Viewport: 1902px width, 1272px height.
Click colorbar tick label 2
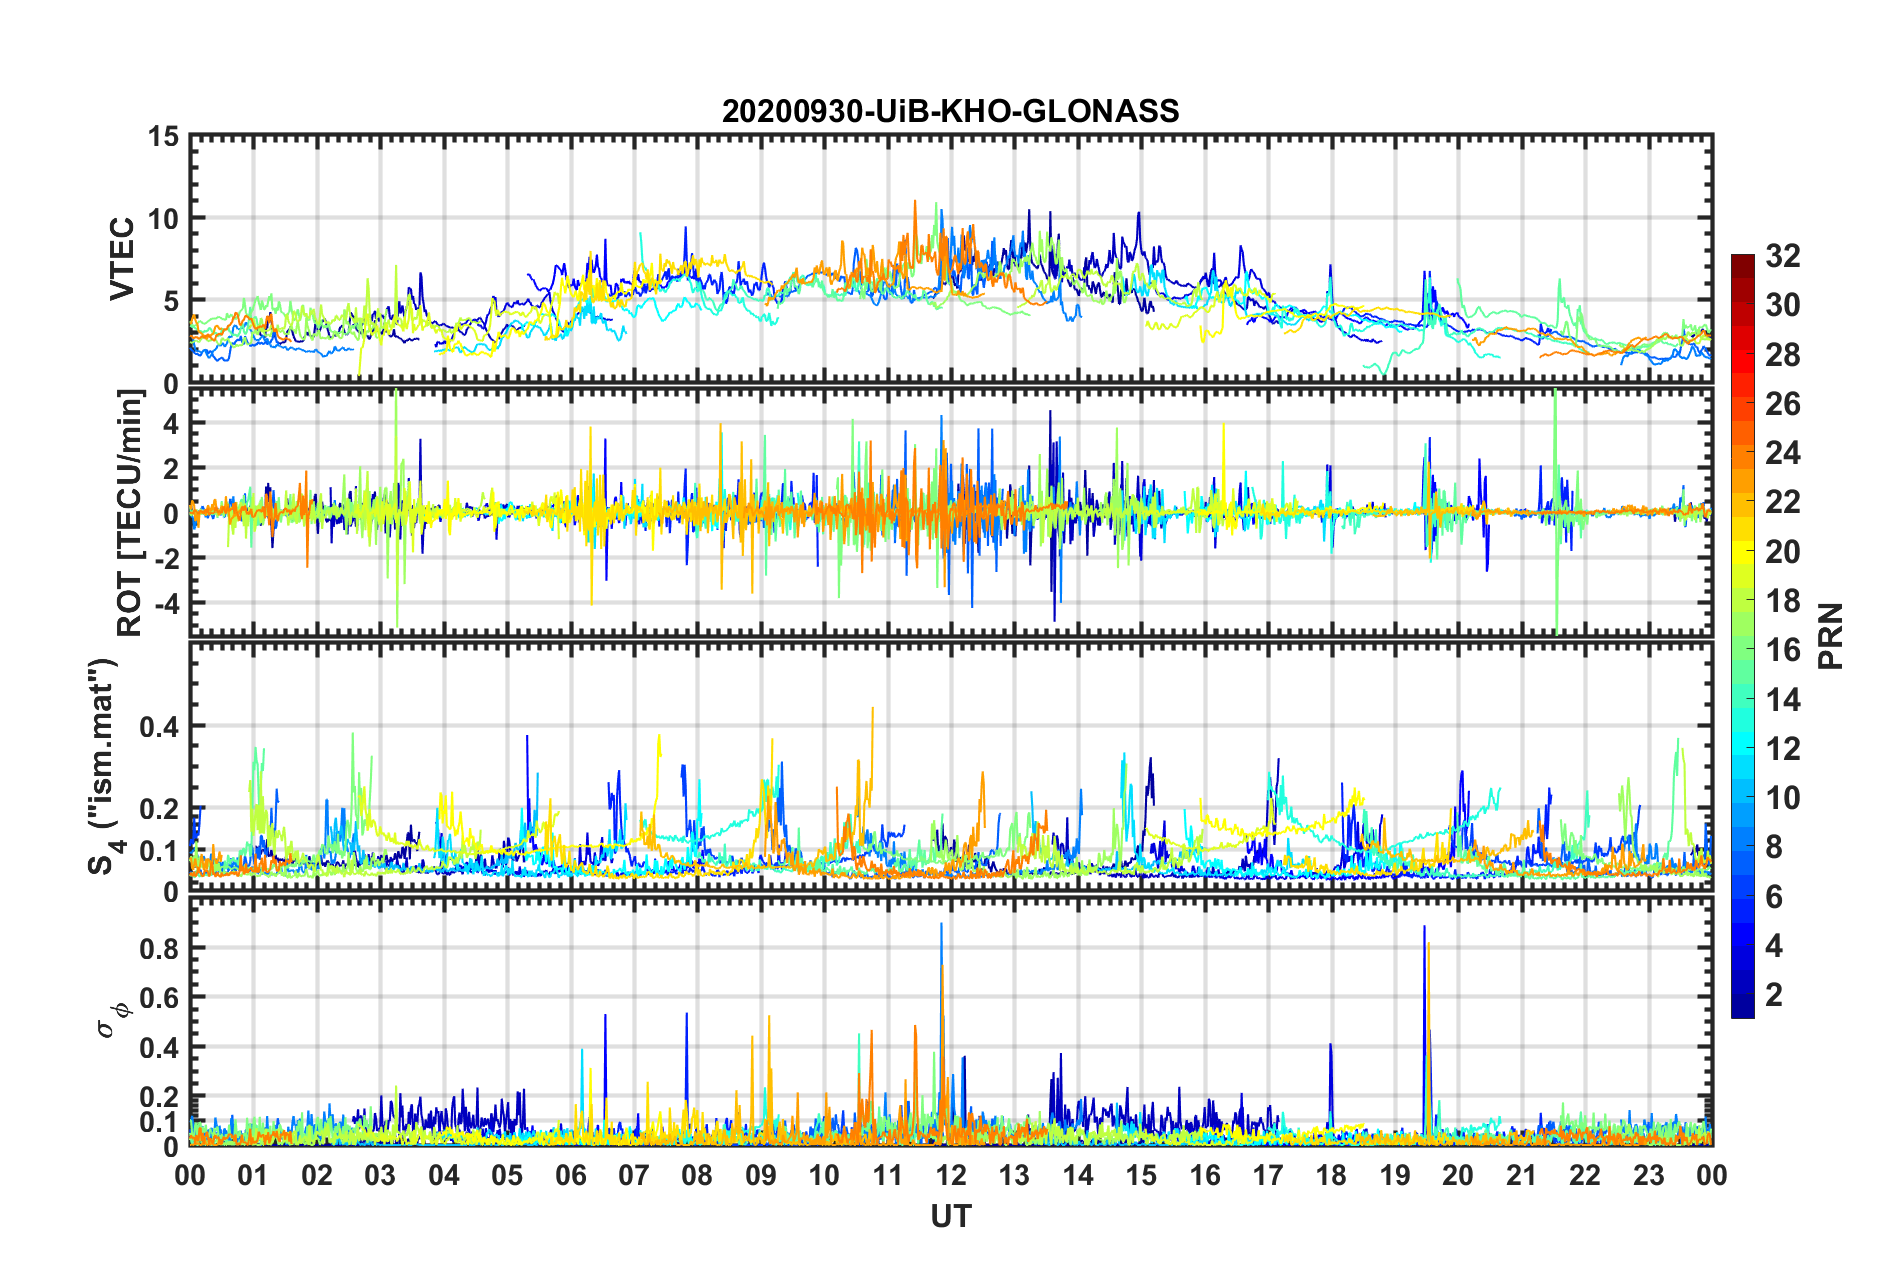point(1774,995)
